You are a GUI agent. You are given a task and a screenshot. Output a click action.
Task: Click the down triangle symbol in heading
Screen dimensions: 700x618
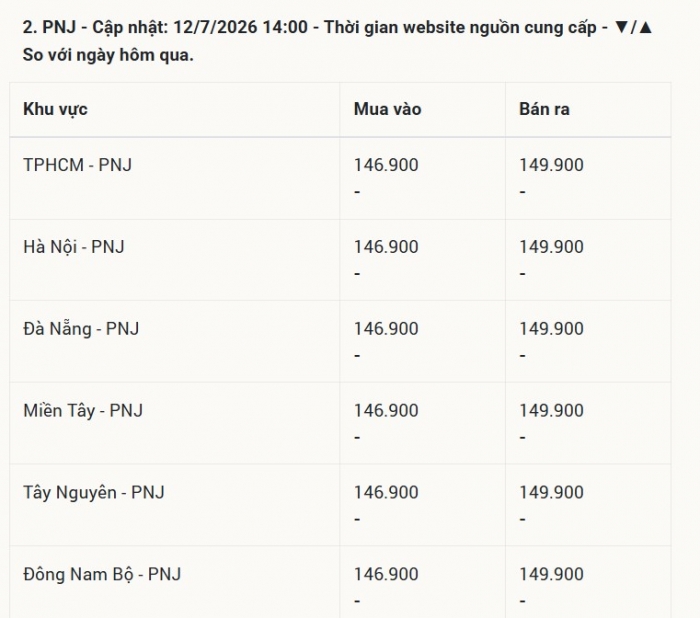pos(622,28)
